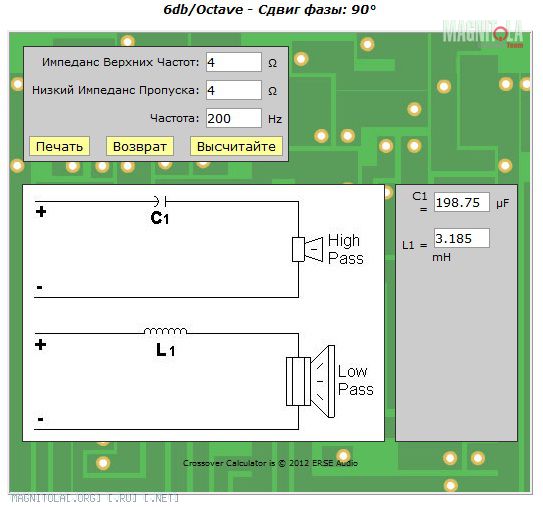Image resolution: width=543 pixels, height=507 pixels.
Task: Click the Crossover Calculator copyright text
Action: click(x=270, y=463)
